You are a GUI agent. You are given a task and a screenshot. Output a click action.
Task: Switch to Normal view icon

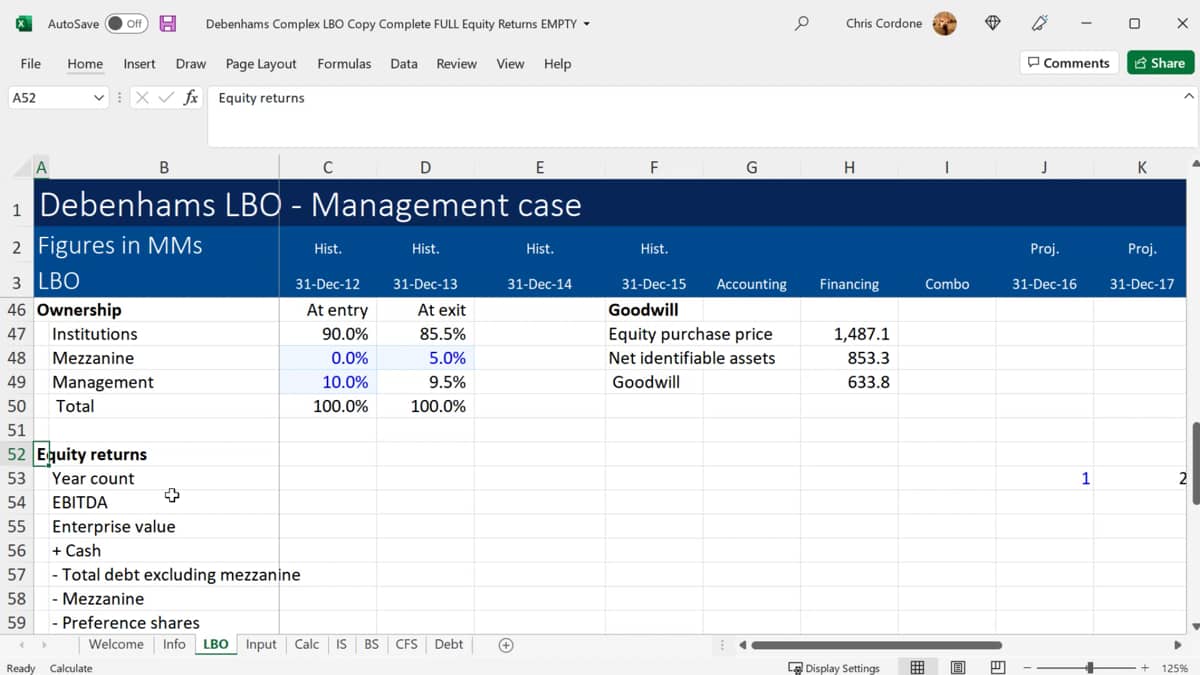tap(917, 667)
